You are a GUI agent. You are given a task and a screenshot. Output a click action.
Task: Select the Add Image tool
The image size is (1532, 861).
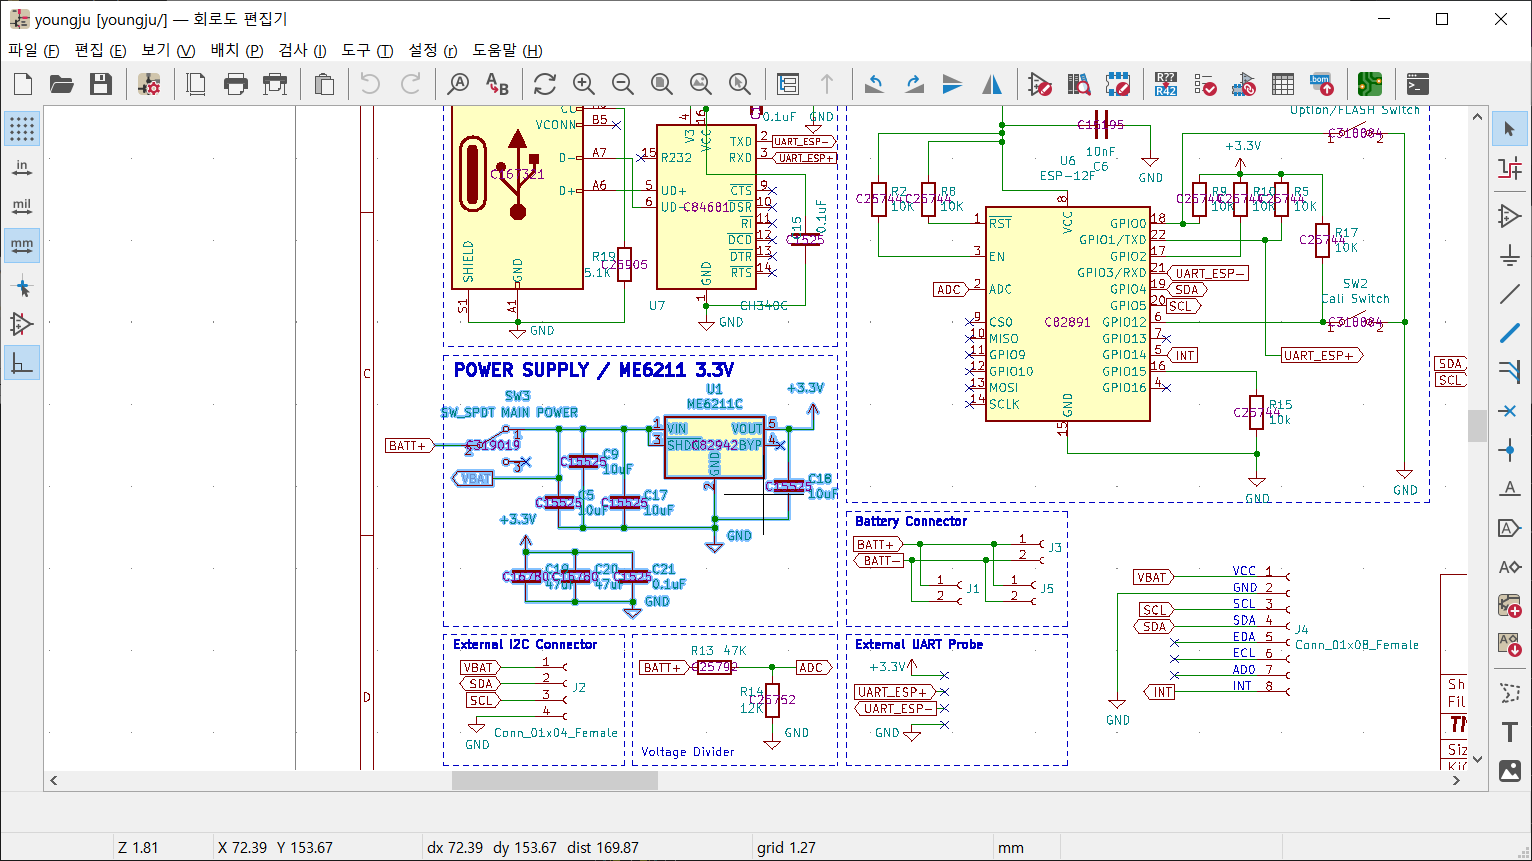(1510, 771)
